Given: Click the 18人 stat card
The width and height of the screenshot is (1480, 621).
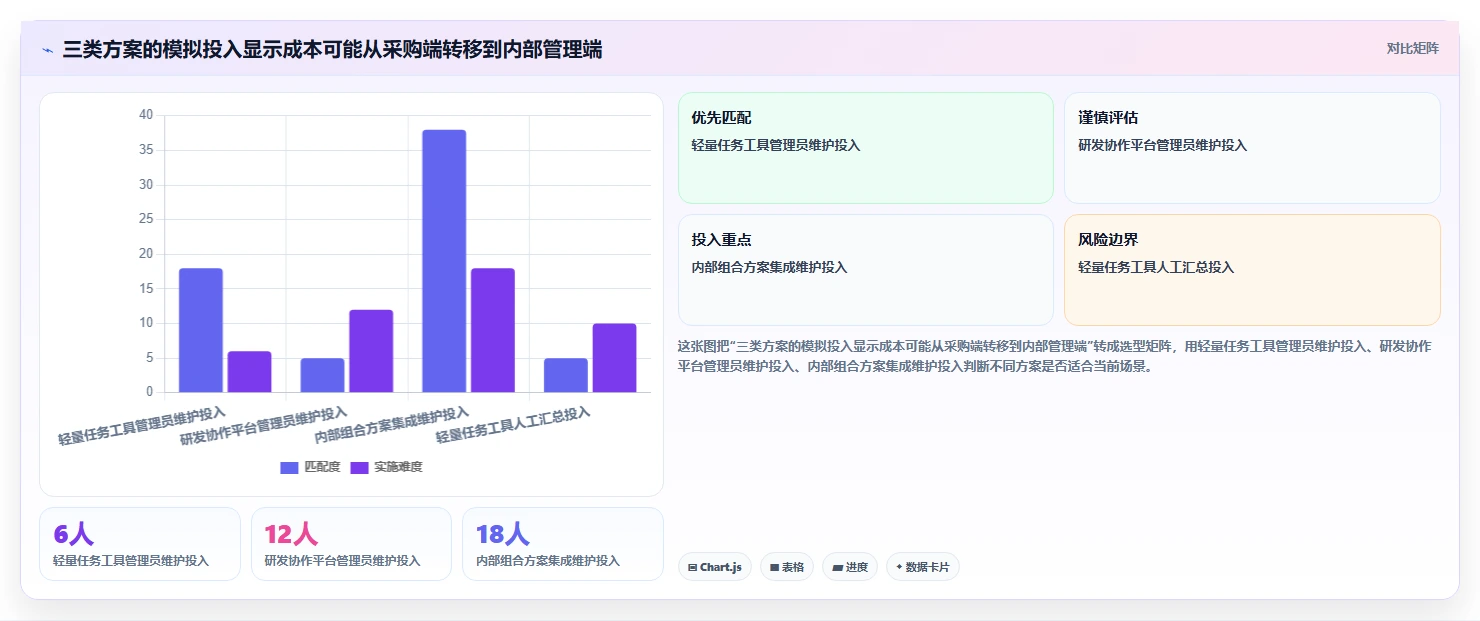Looking at the screenshot, I should coord(563,544).
